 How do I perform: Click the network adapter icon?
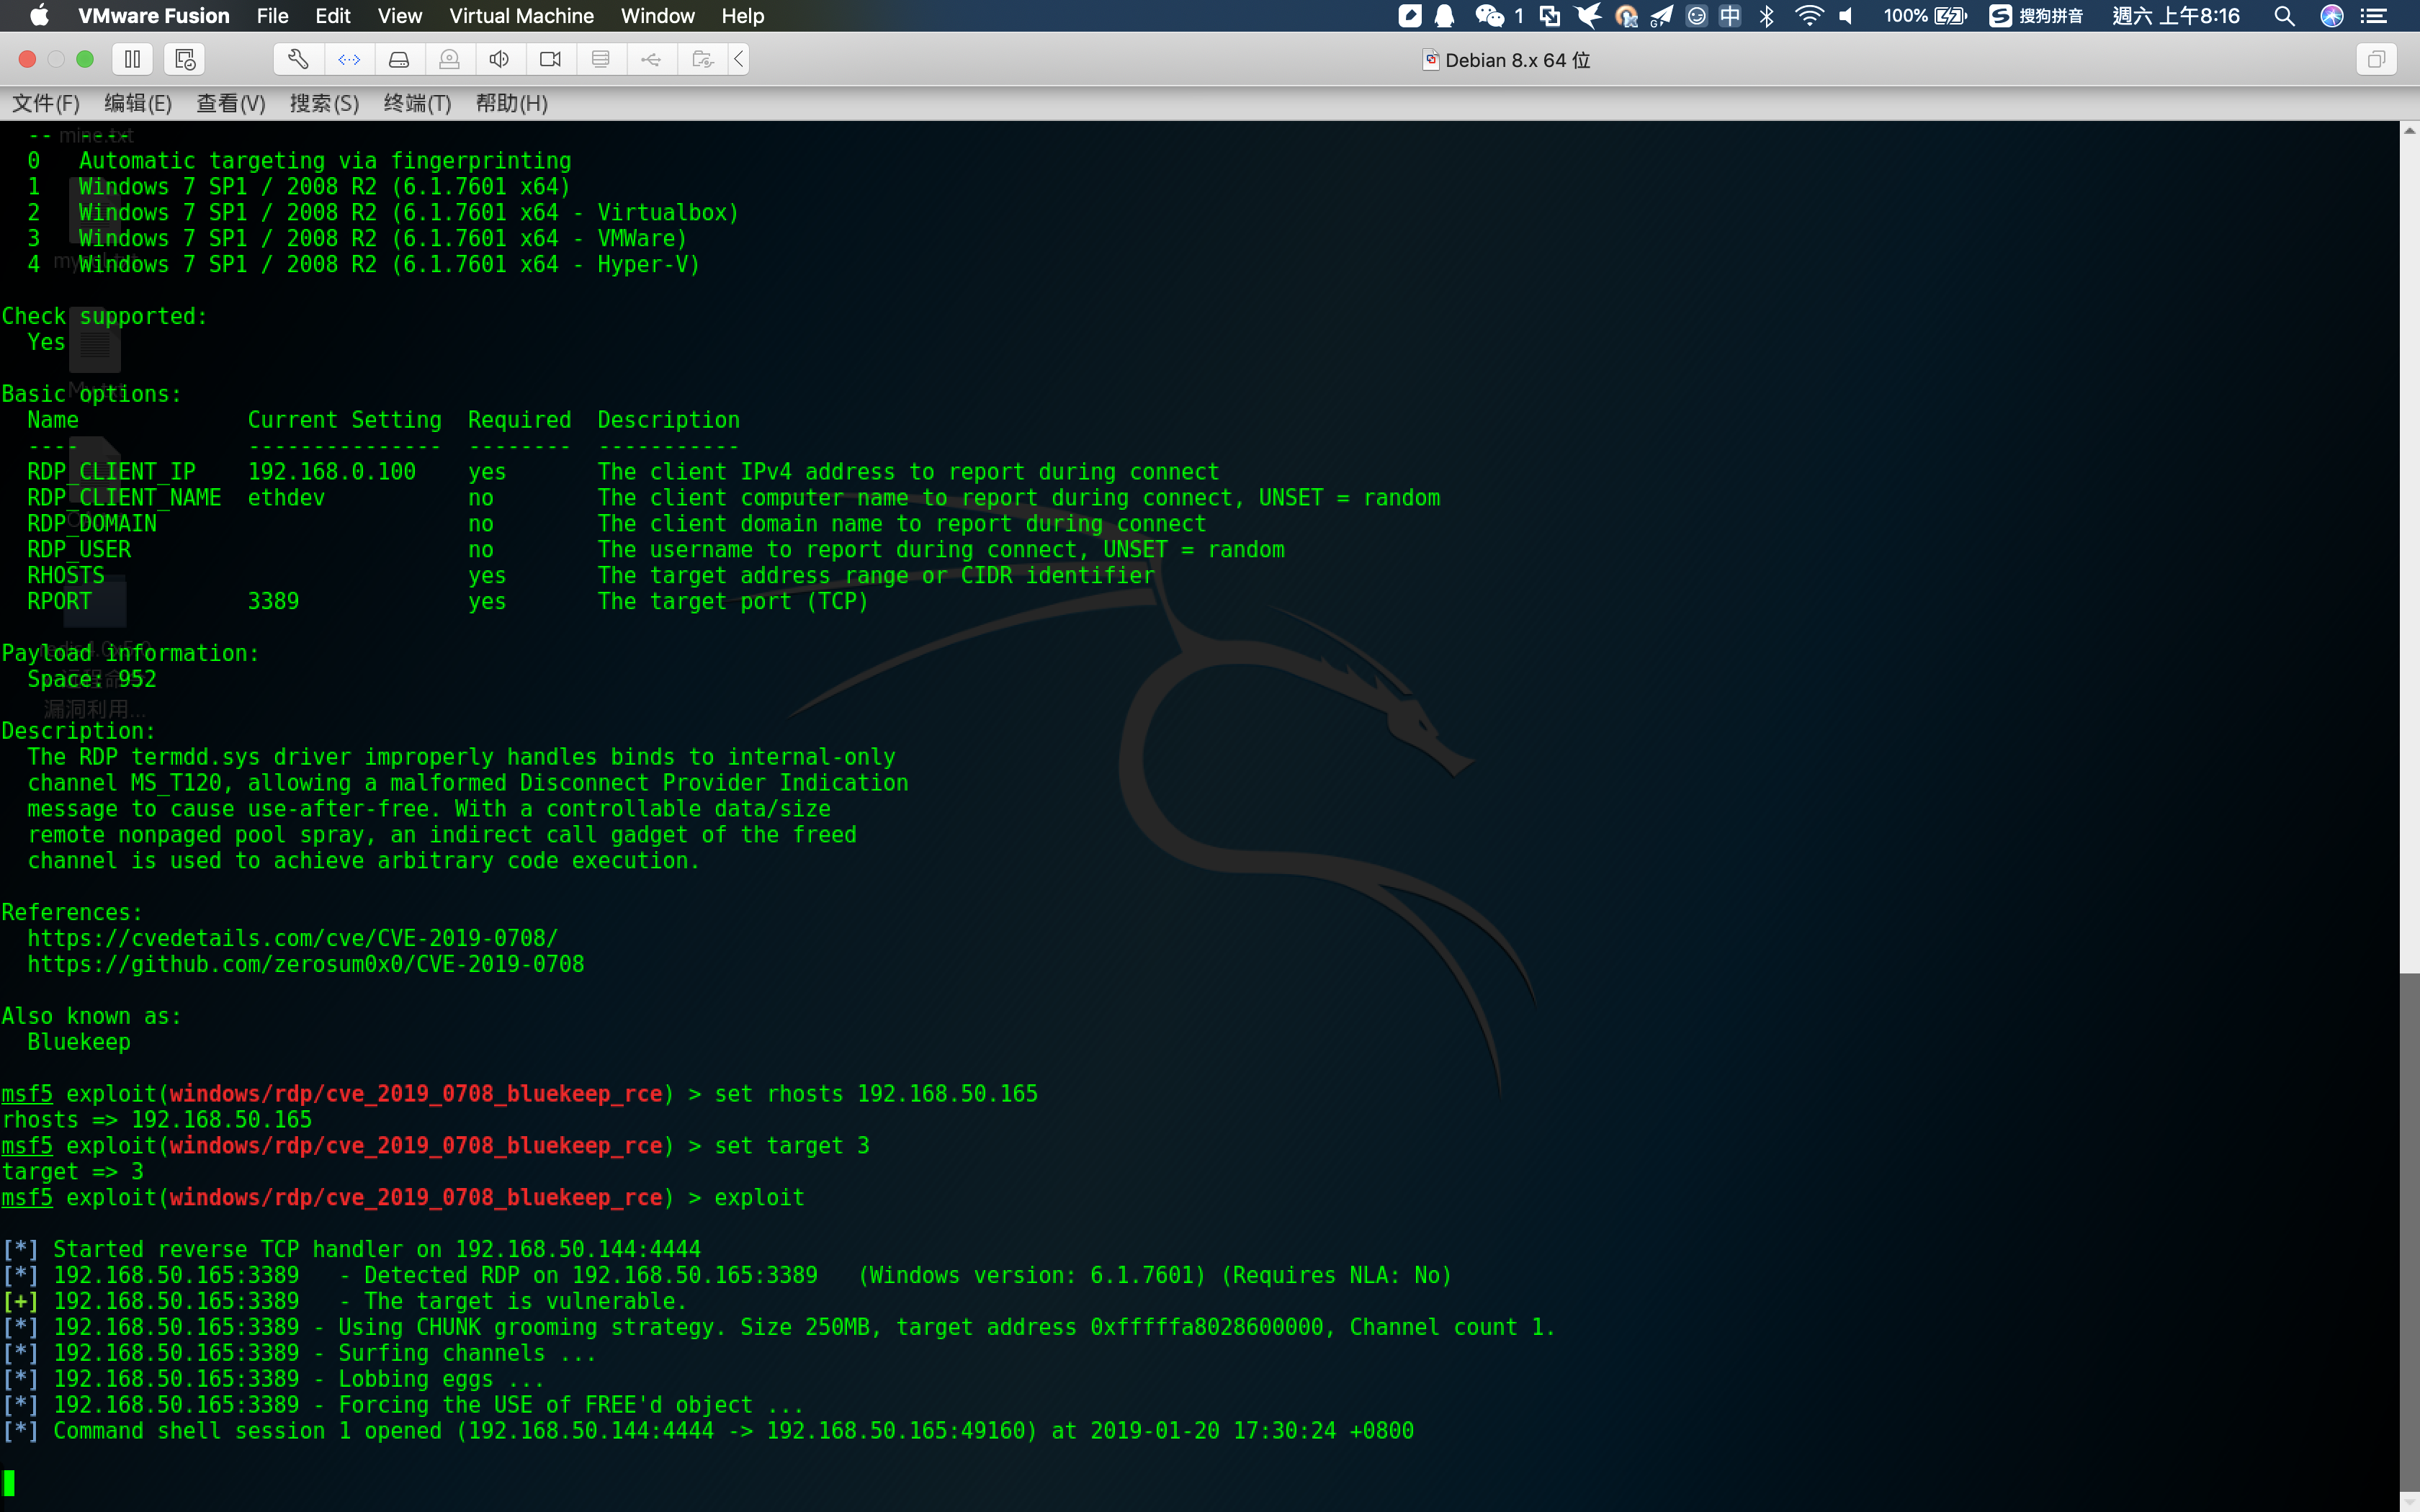(349, 60)
